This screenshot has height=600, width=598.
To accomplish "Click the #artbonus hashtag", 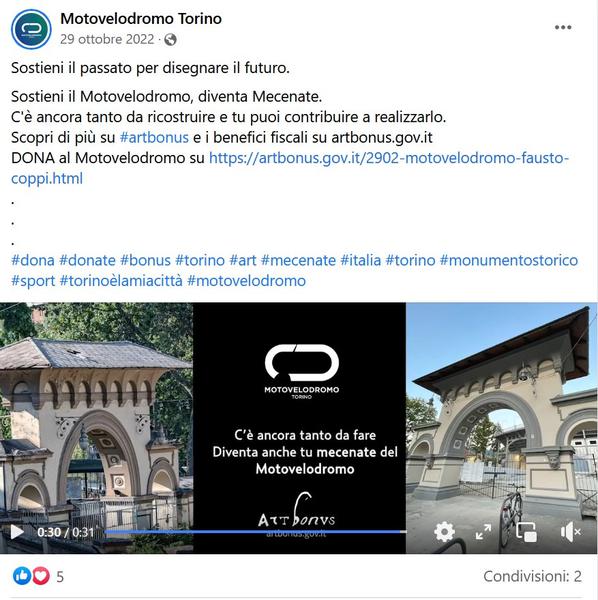I will pos(154,137).
